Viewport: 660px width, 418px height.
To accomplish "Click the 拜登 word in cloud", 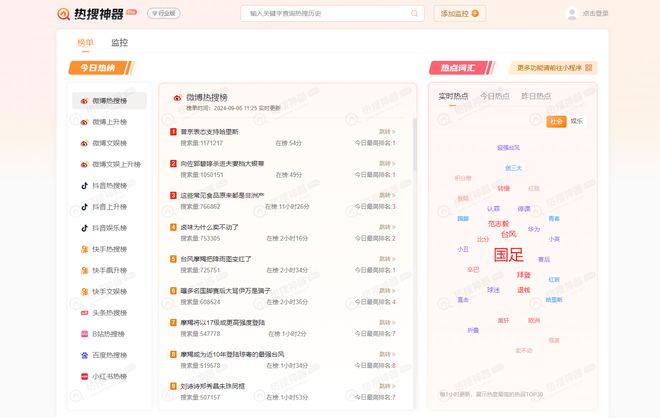I will [524, 275].
